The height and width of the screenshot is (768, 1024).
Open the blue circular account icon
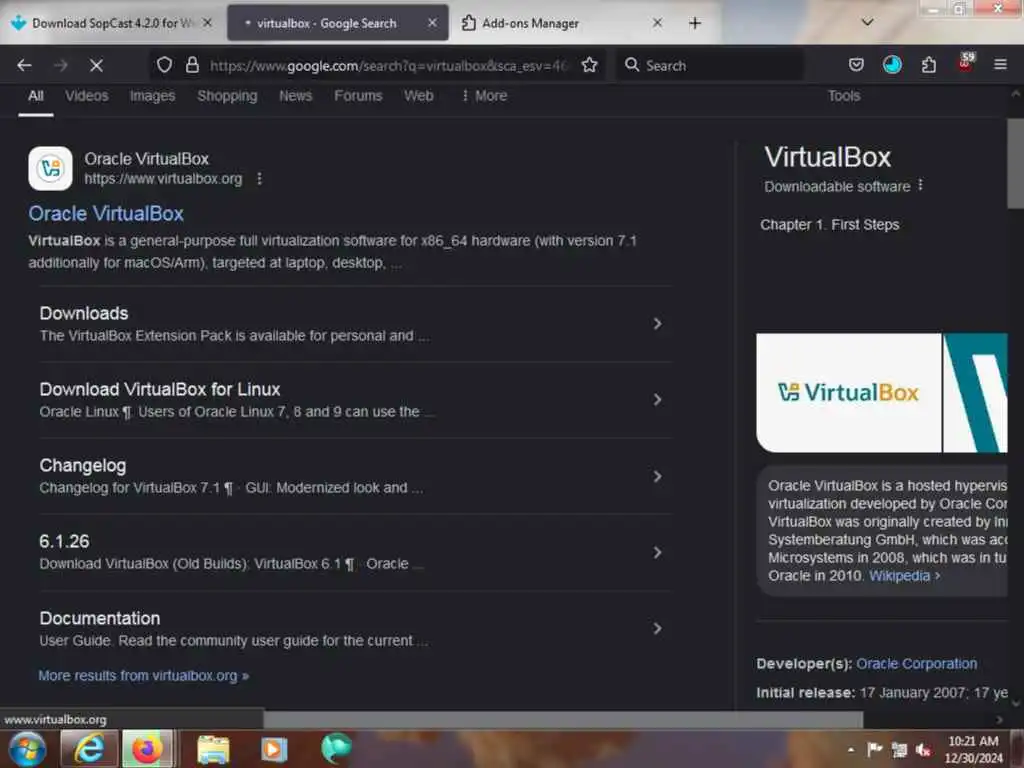tap(892, 65)
